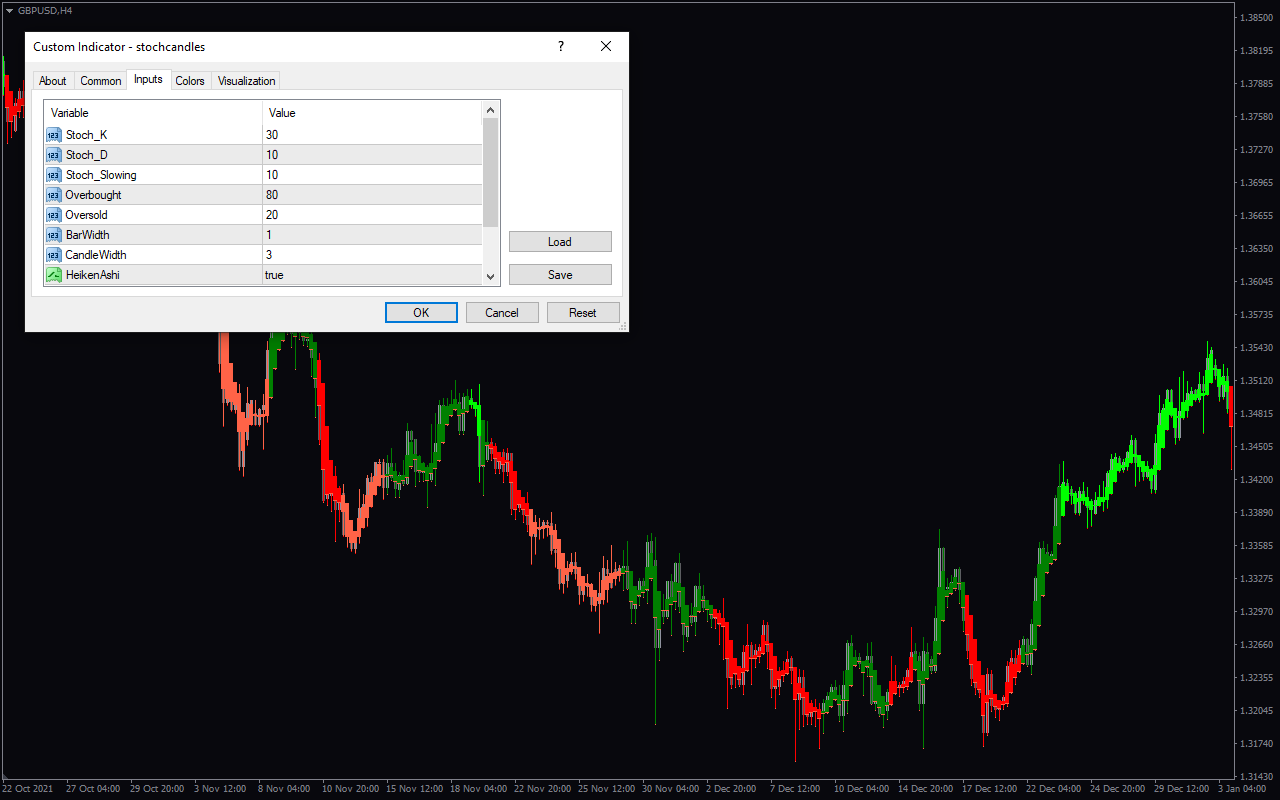Image resolution: width=1280 pixels, height=800 pixels.
Task: Select the Stoch_K value 30
Action: pos(372,135)
